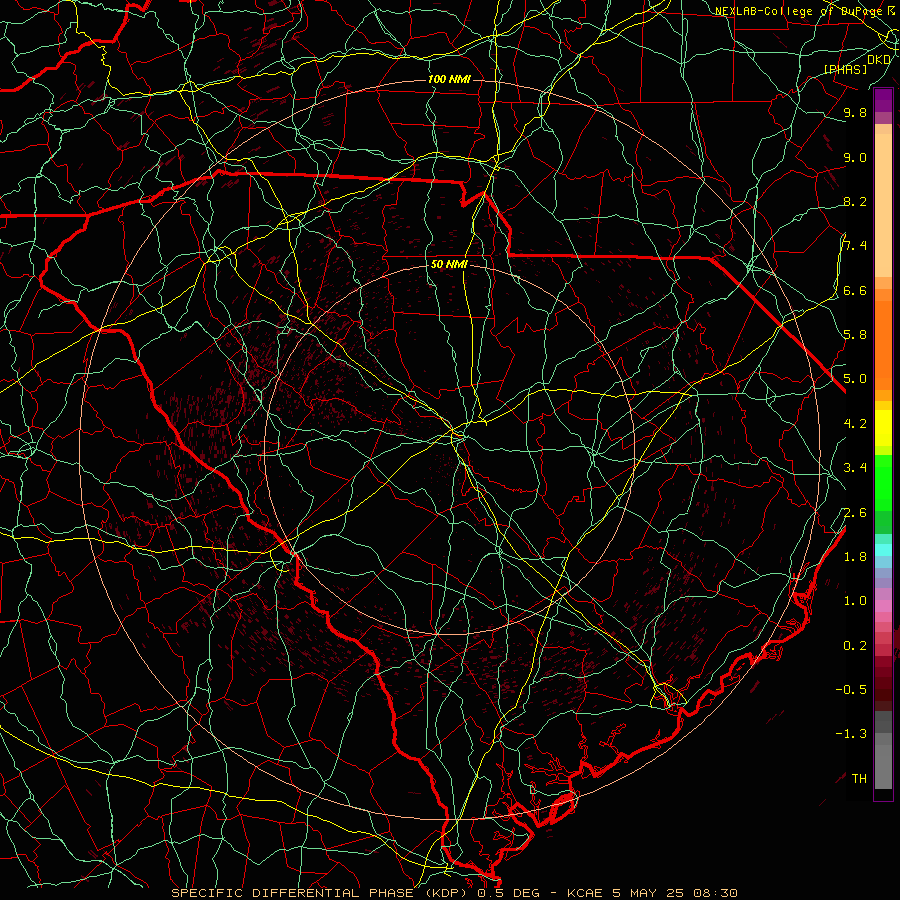
Task: Click the 50 NMI range ring label
Action: 449,264
